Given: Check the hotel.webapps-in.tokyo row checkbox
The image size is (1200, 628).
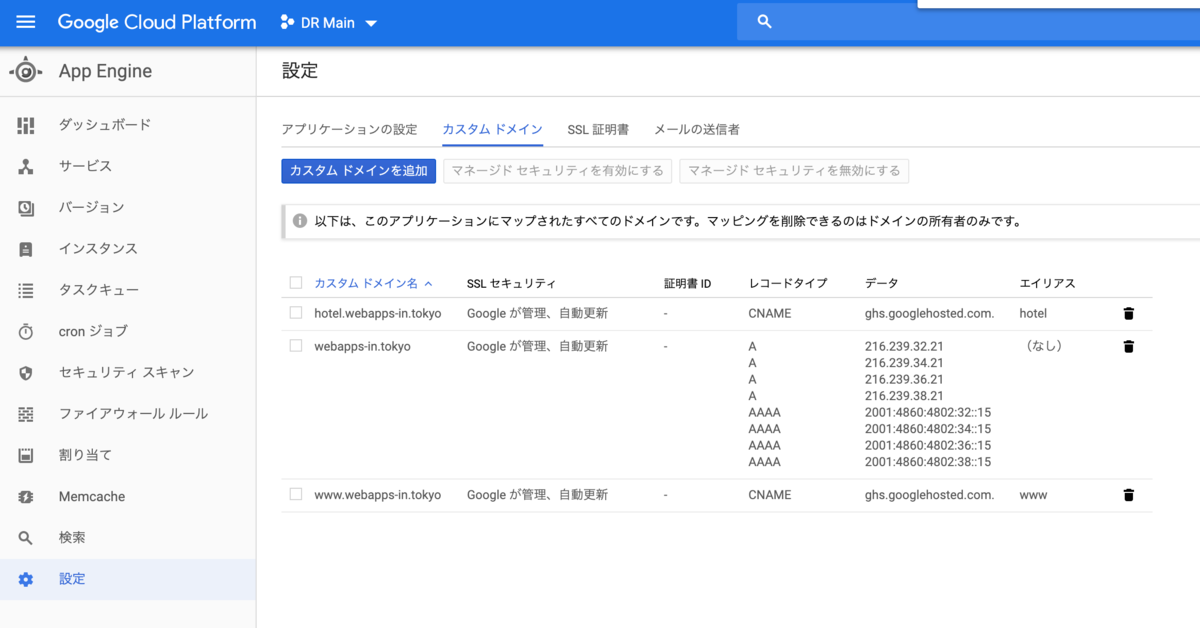Looking at the screenshot, I should point(295,313).
